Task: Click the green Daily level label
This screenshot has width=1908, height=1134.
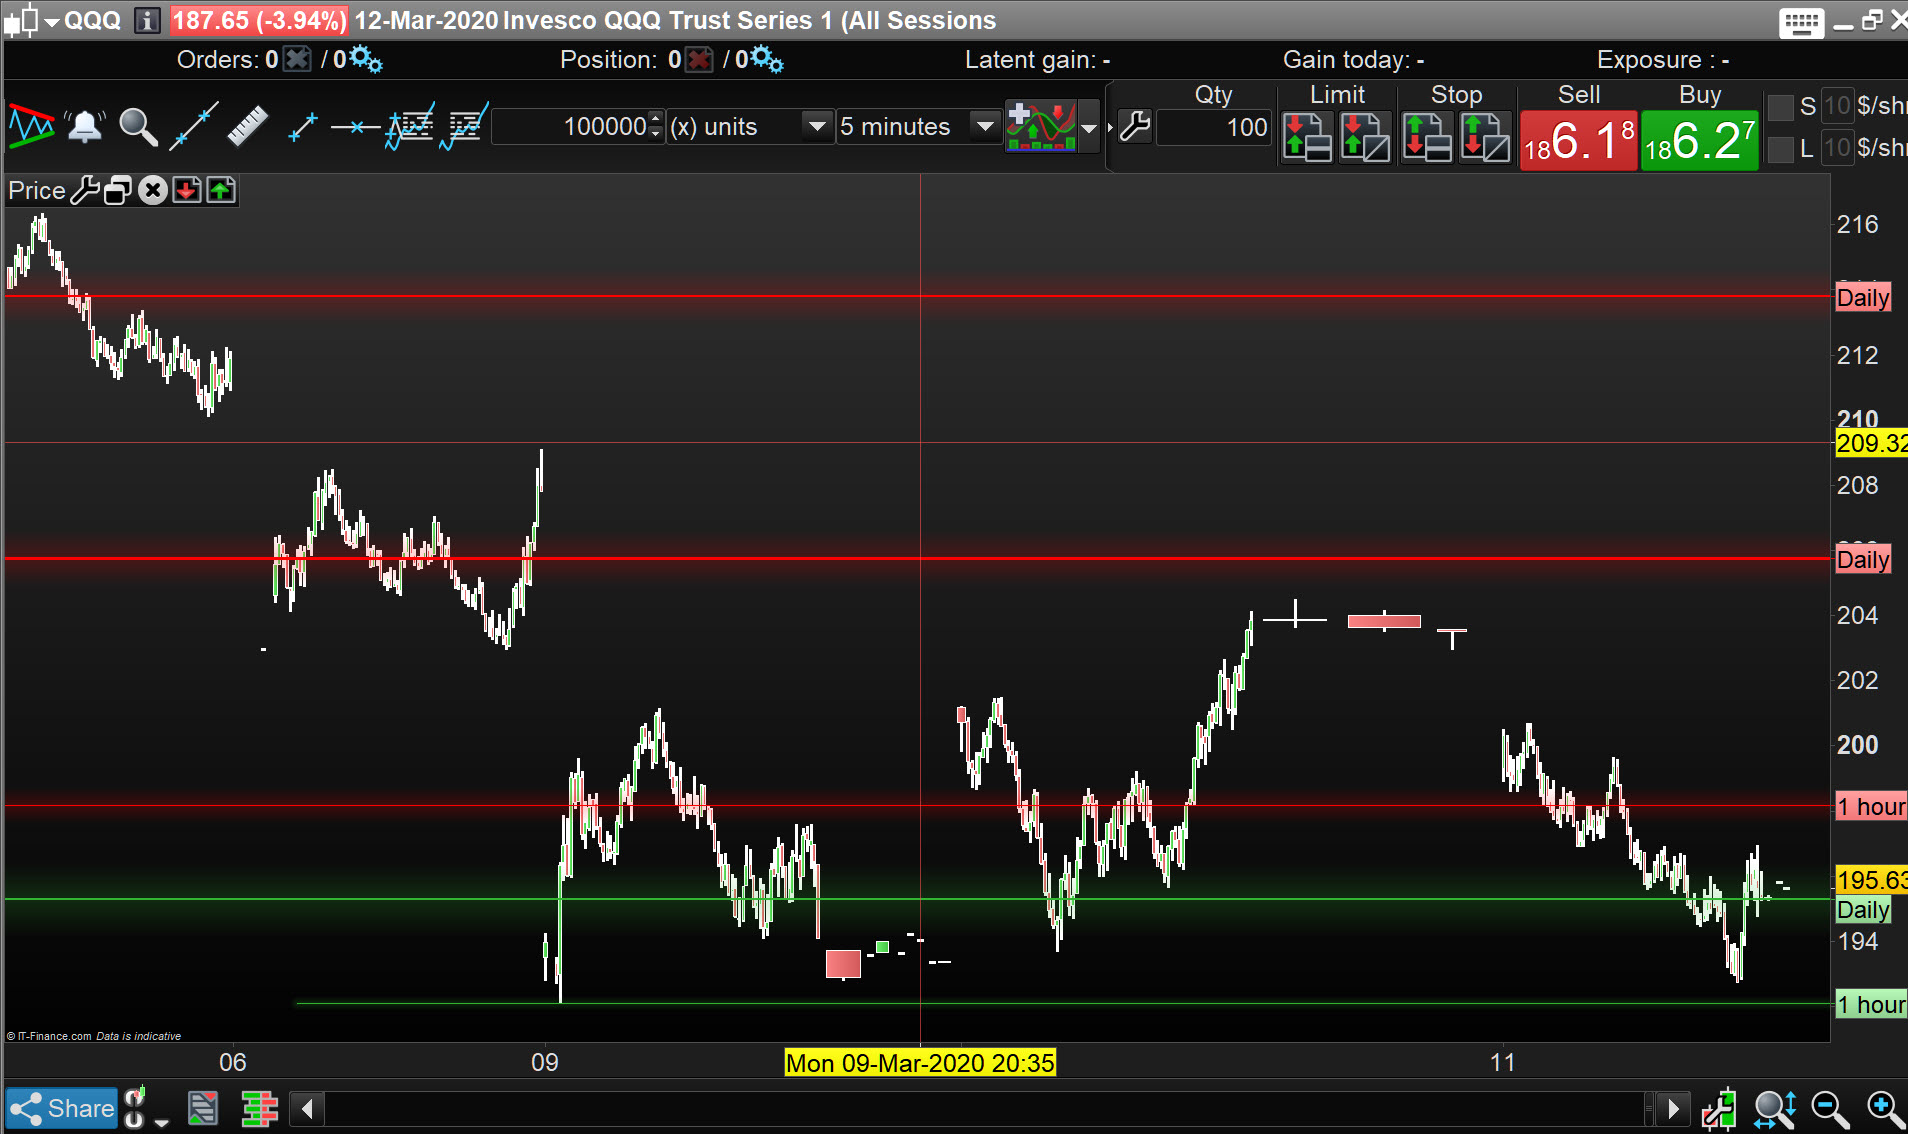Action: (1863, 910)
